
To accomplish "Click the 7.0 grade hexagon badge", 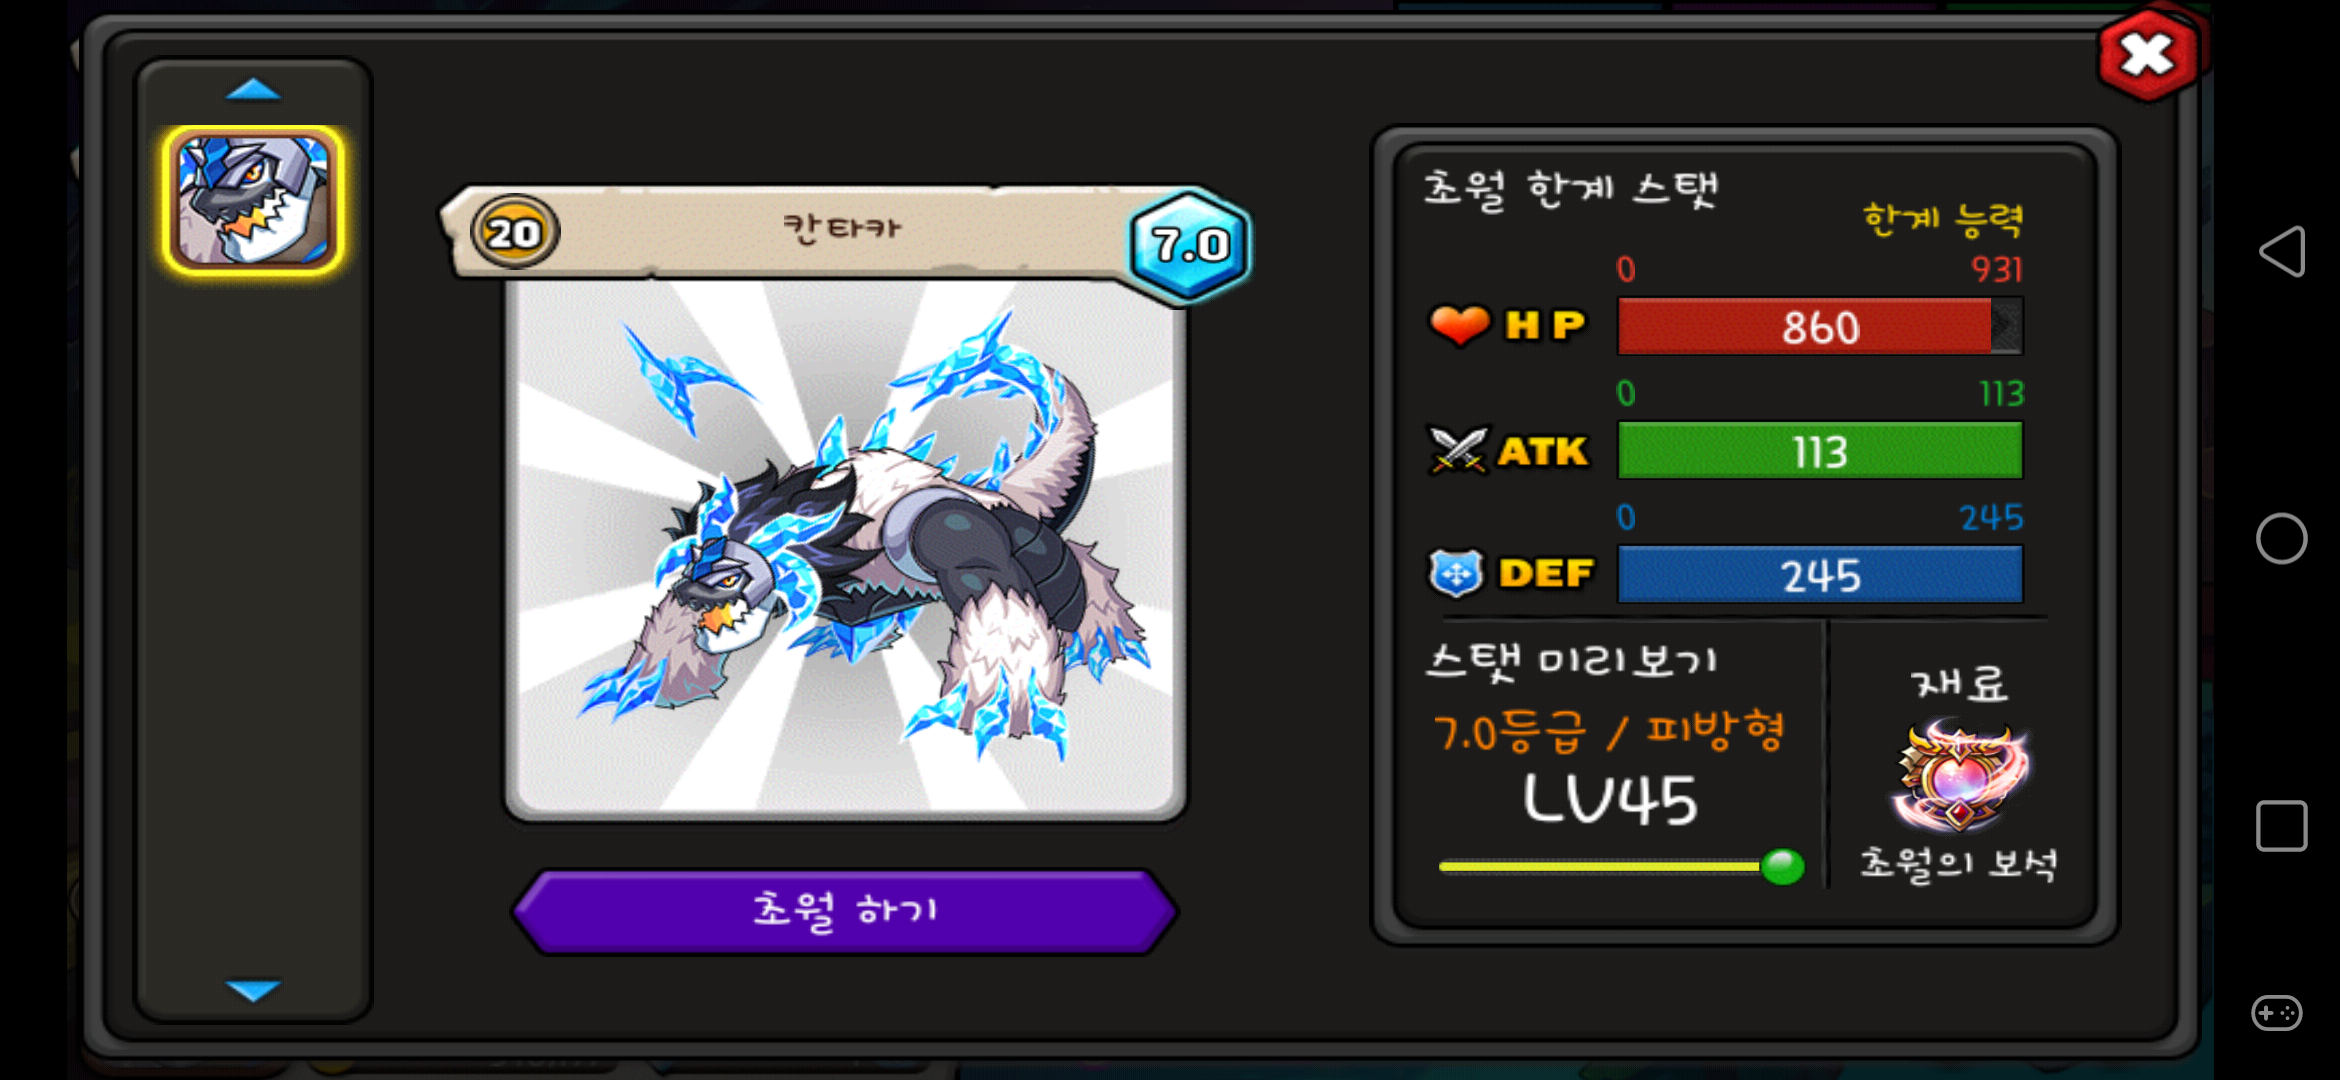I will 1190,245.
